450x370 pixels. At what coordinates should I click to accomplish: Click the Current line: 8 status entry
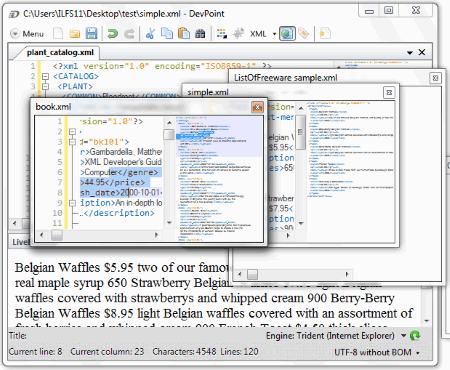pos(35,352)
